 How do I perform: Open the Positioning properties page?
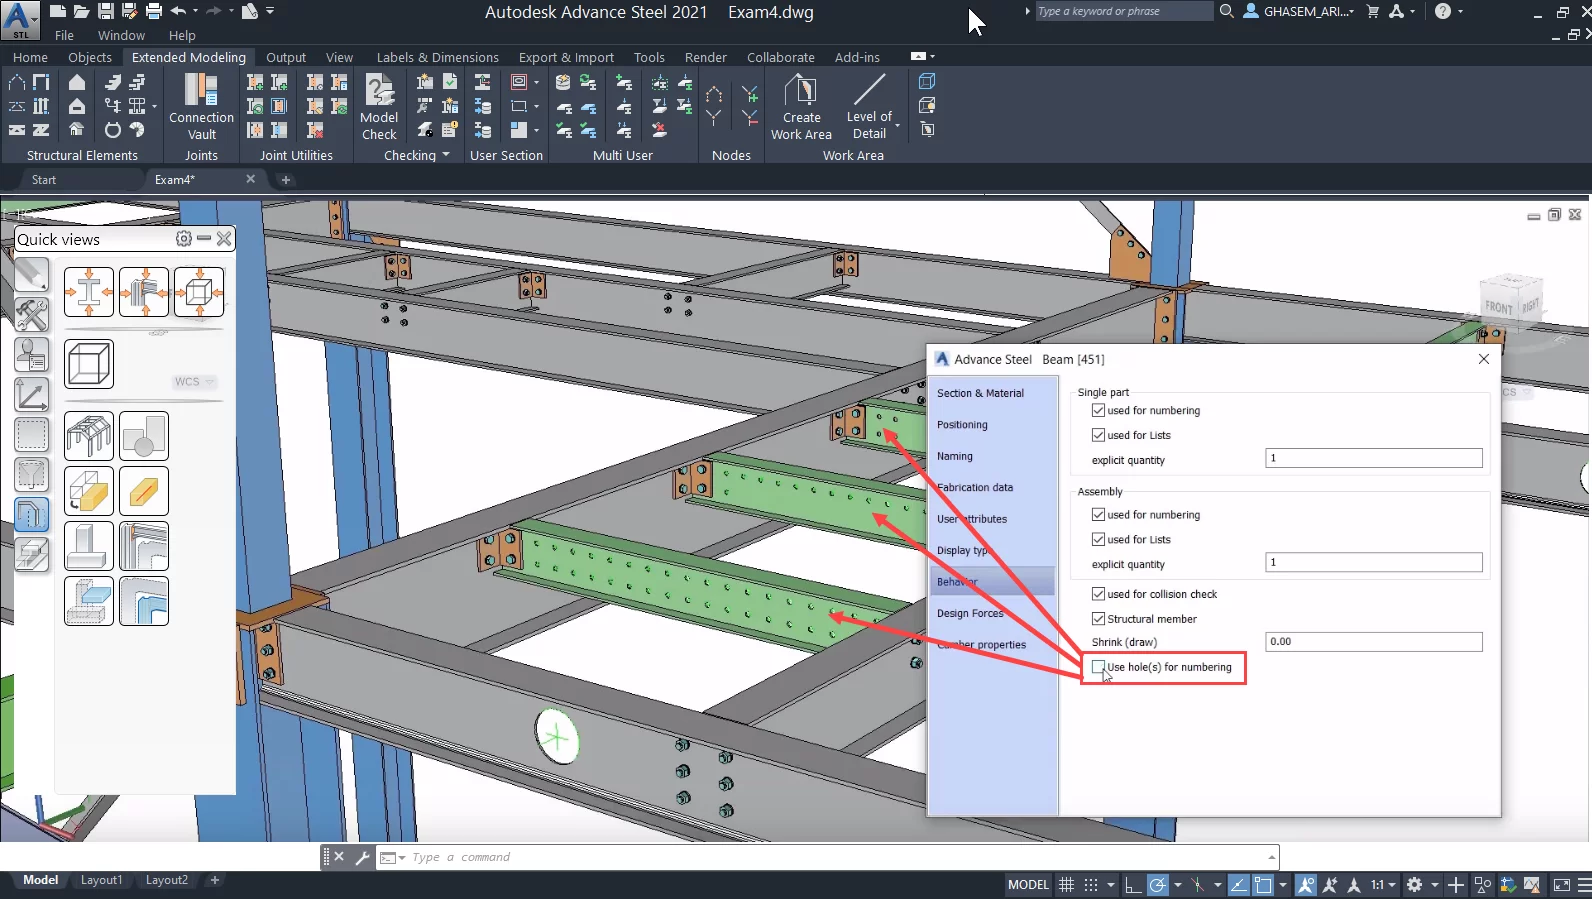tap(962, 425)
